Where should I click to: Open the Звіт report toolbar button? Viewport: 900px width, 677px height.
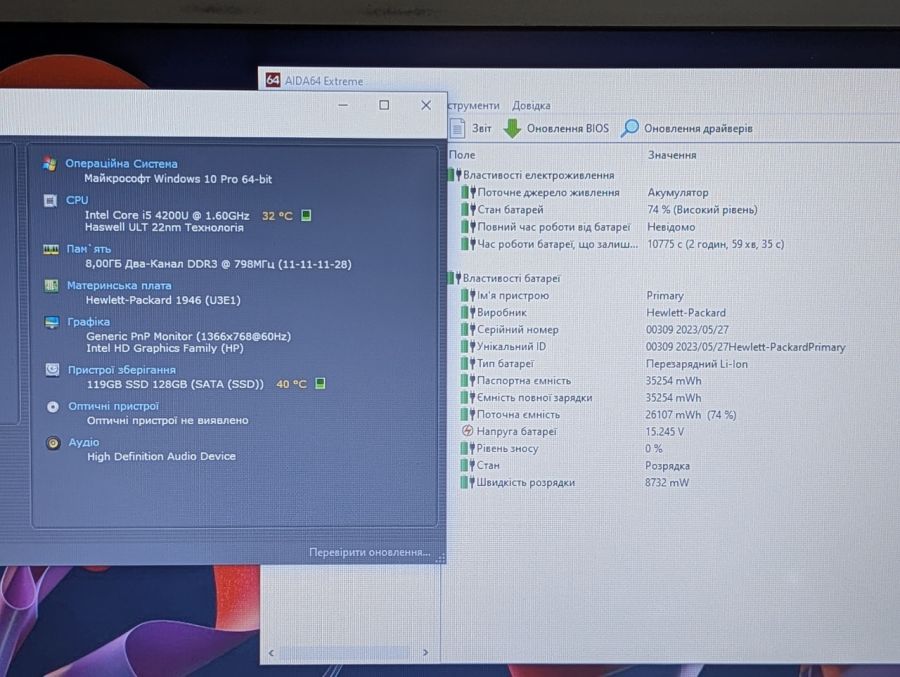[x=470, y=128]
